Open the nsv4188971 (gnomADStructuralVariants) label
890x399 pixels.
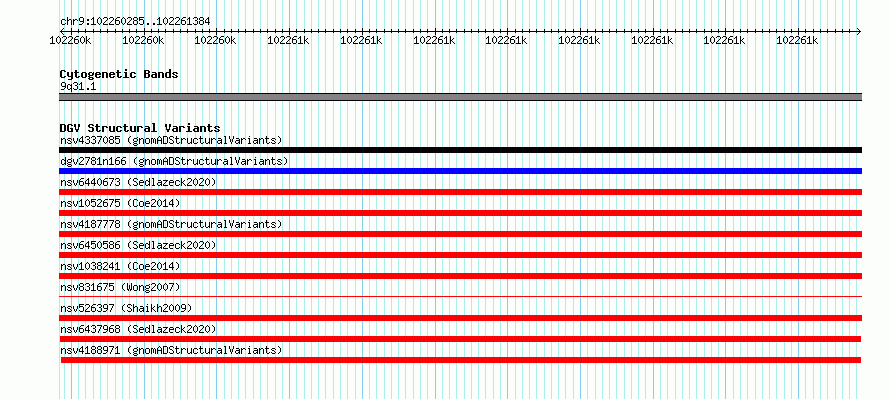point(171,350)
